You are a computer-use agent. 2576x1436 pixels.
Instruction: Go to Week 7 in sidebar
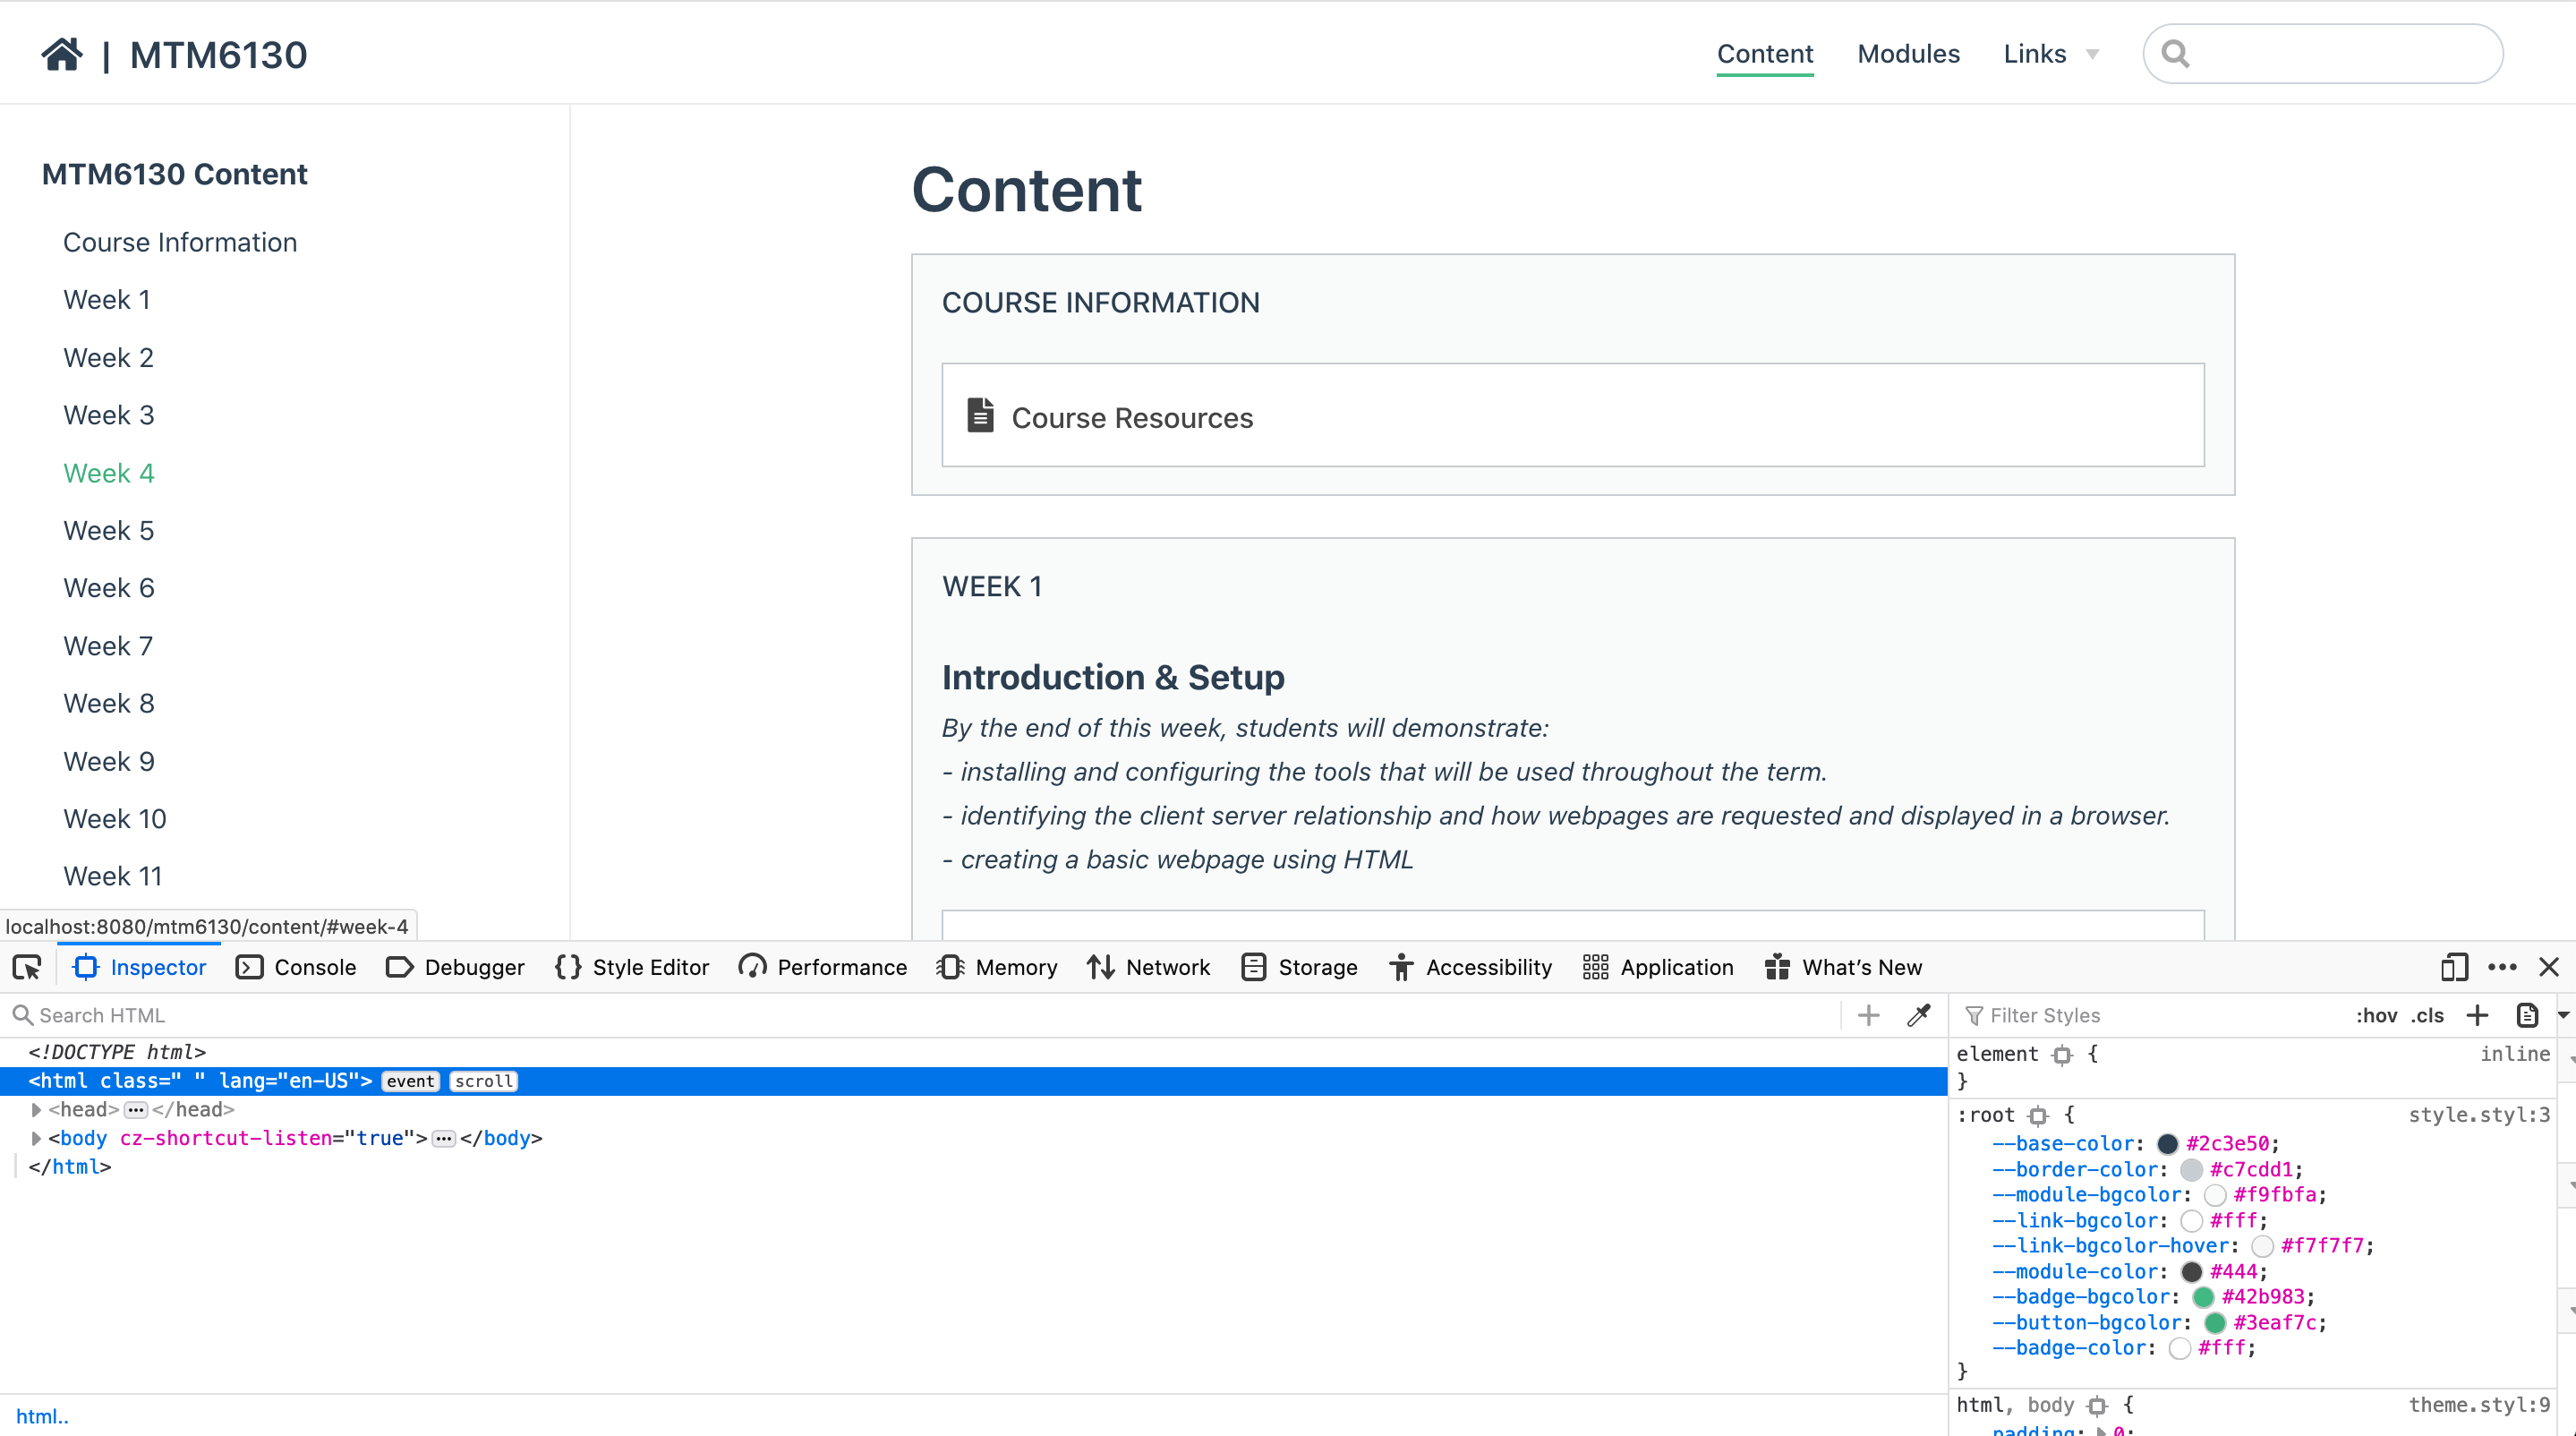coord(108,646)
